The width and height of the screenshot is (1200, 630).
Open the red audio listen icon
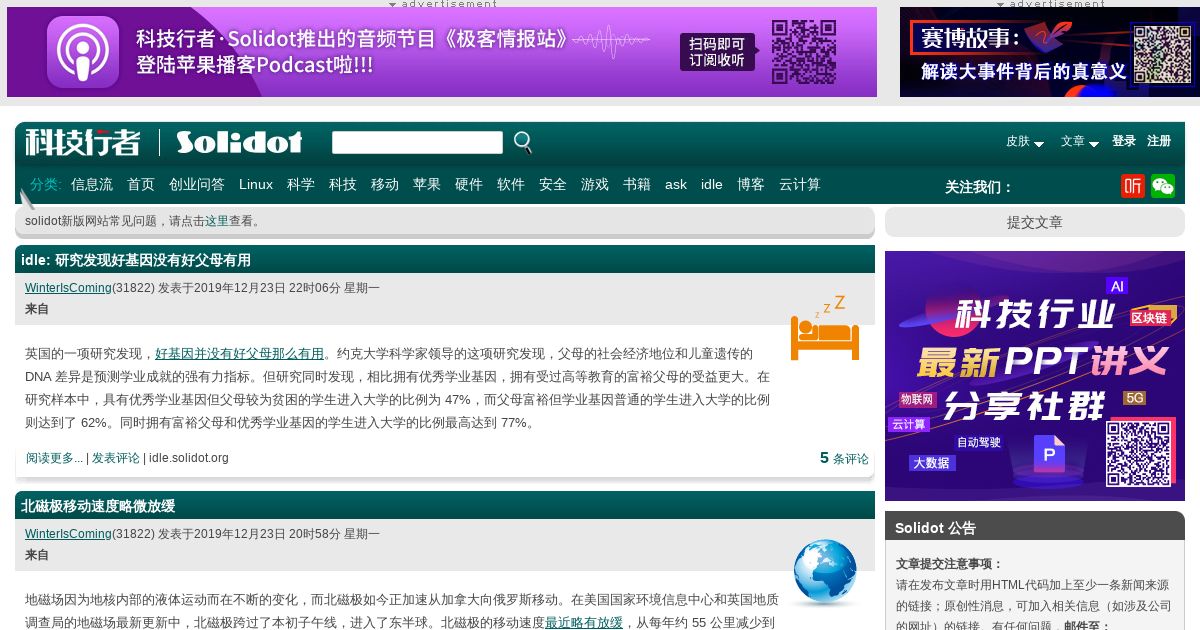(1133, 186)
